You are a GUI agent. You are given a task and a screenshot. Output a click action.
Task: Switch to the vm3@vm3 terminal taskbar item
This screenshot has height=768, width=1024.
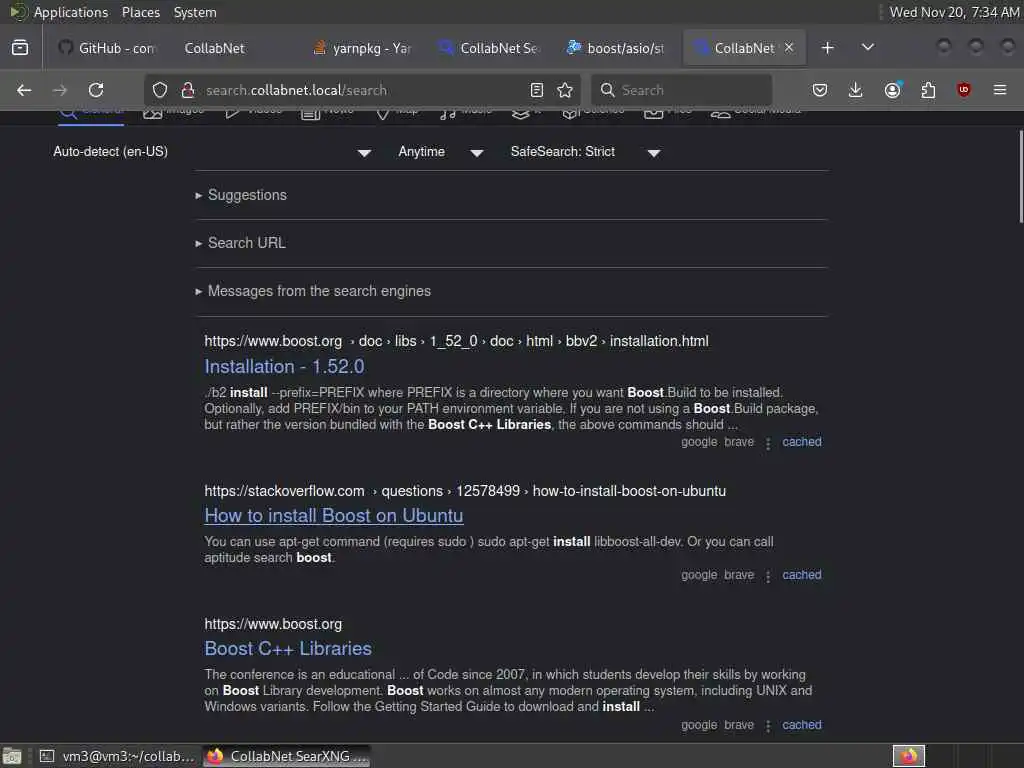118,756
